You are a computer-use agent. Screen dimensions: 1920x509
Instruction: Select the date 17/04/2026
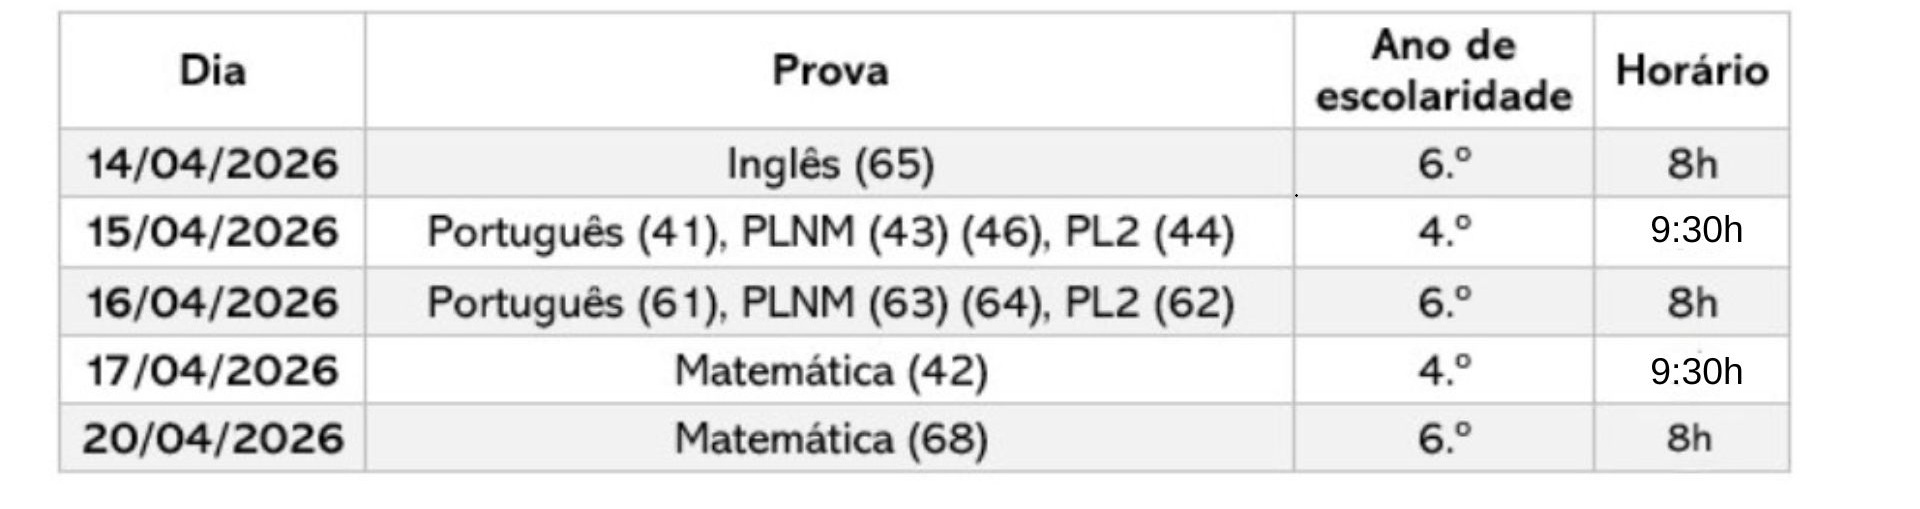click(212, 371)
